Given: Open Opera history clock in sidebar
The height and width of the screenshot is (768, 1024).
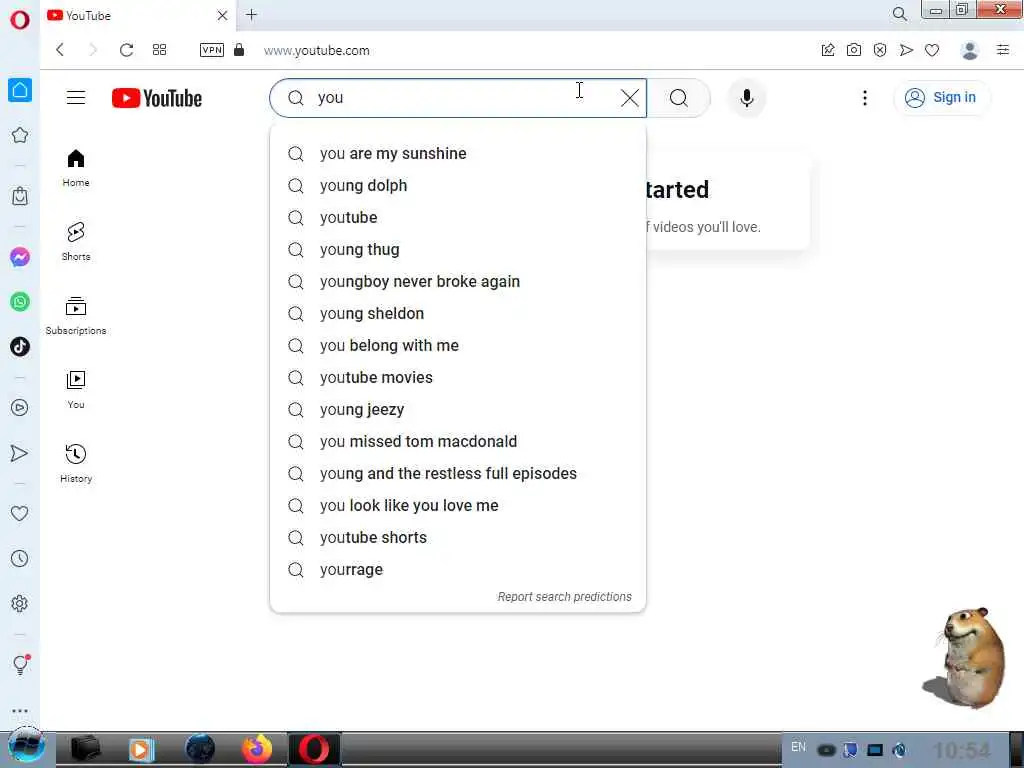Looking at the screenshot, I should pyautogui.click(x=20, y=558).
